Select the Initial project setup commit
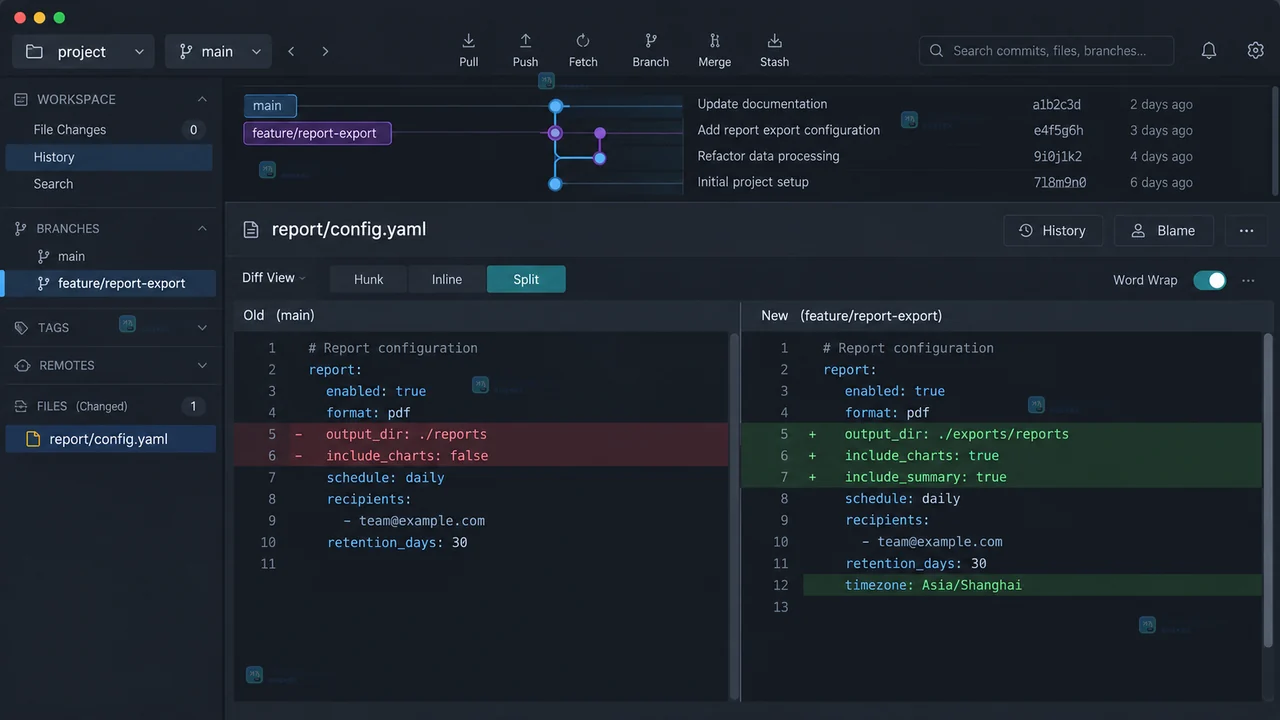Image resolution: width=1280 pixels, height=720 pixels. click(753, 182)
